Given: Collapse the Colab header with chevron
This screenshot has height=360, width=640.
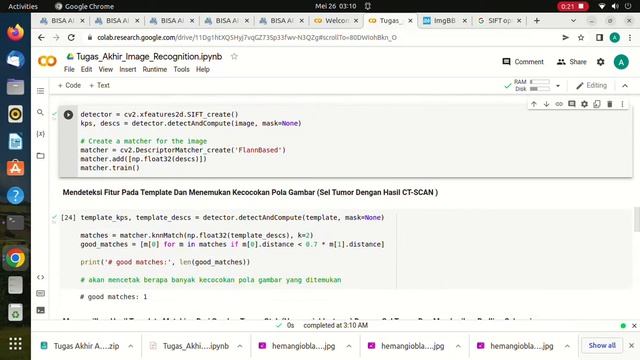Looking at the screenshot, I should pos(625,86).
